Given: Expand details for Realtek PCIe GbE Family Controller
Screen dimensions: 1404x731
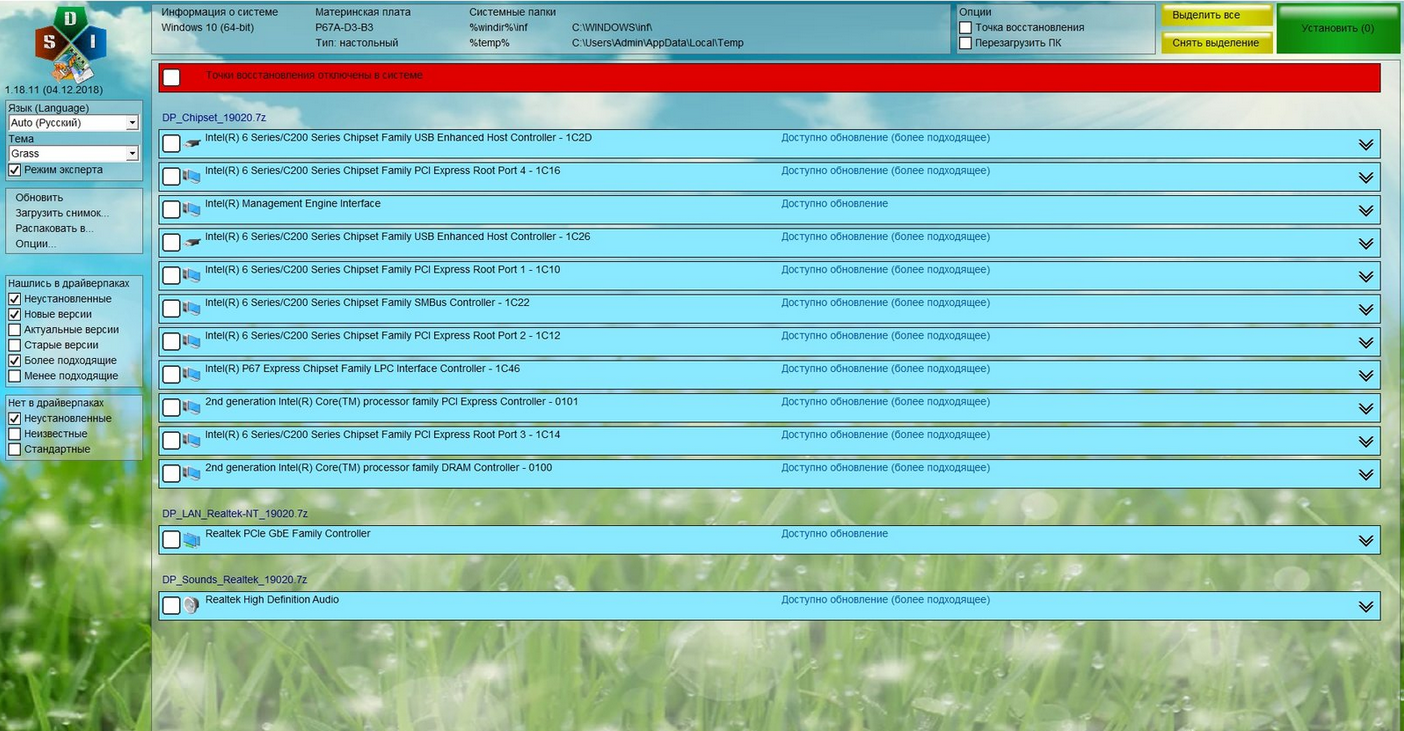Looking at the screenshot, I should point(1366,541).
